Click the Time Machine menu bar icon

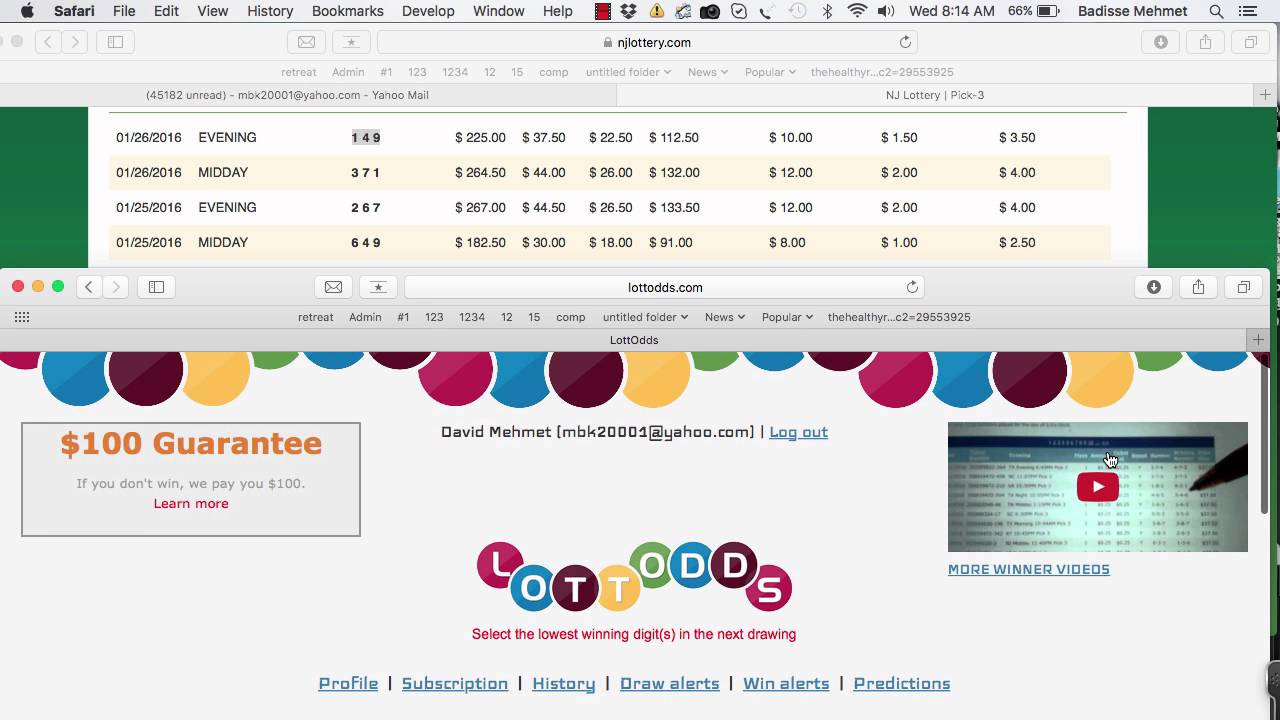tap(798, 11)
